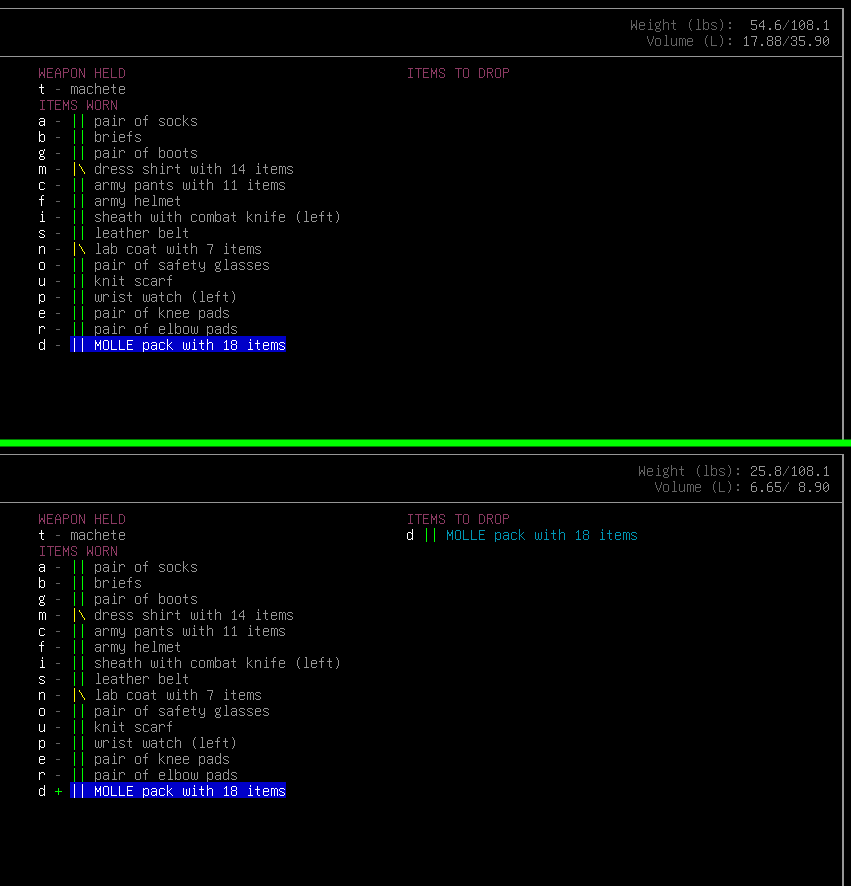
Task: Click 'Weight (lbs): 54.6/108.1' readout
Action: (730, 25)
